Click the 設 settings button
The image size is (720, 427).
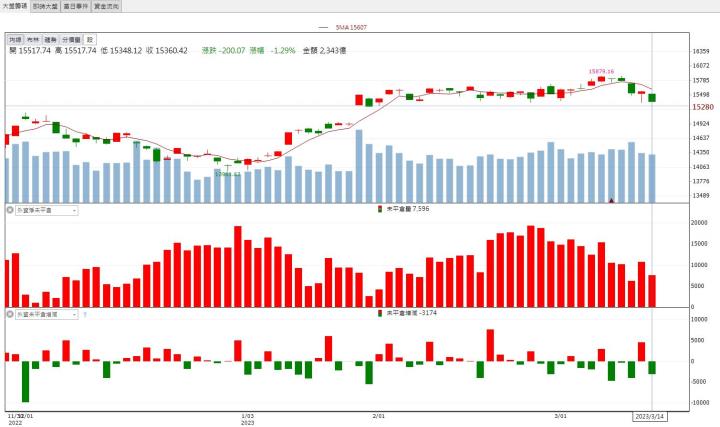tap(90, 40)
